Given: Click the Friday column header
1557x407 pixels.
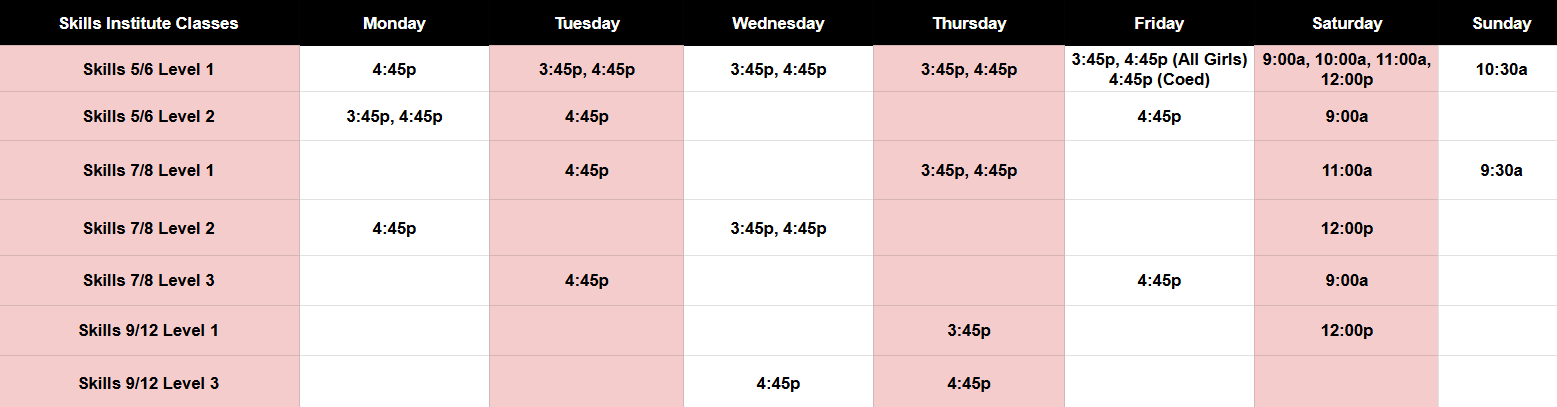Looking at the screenshot, I should click(1159, 23).
